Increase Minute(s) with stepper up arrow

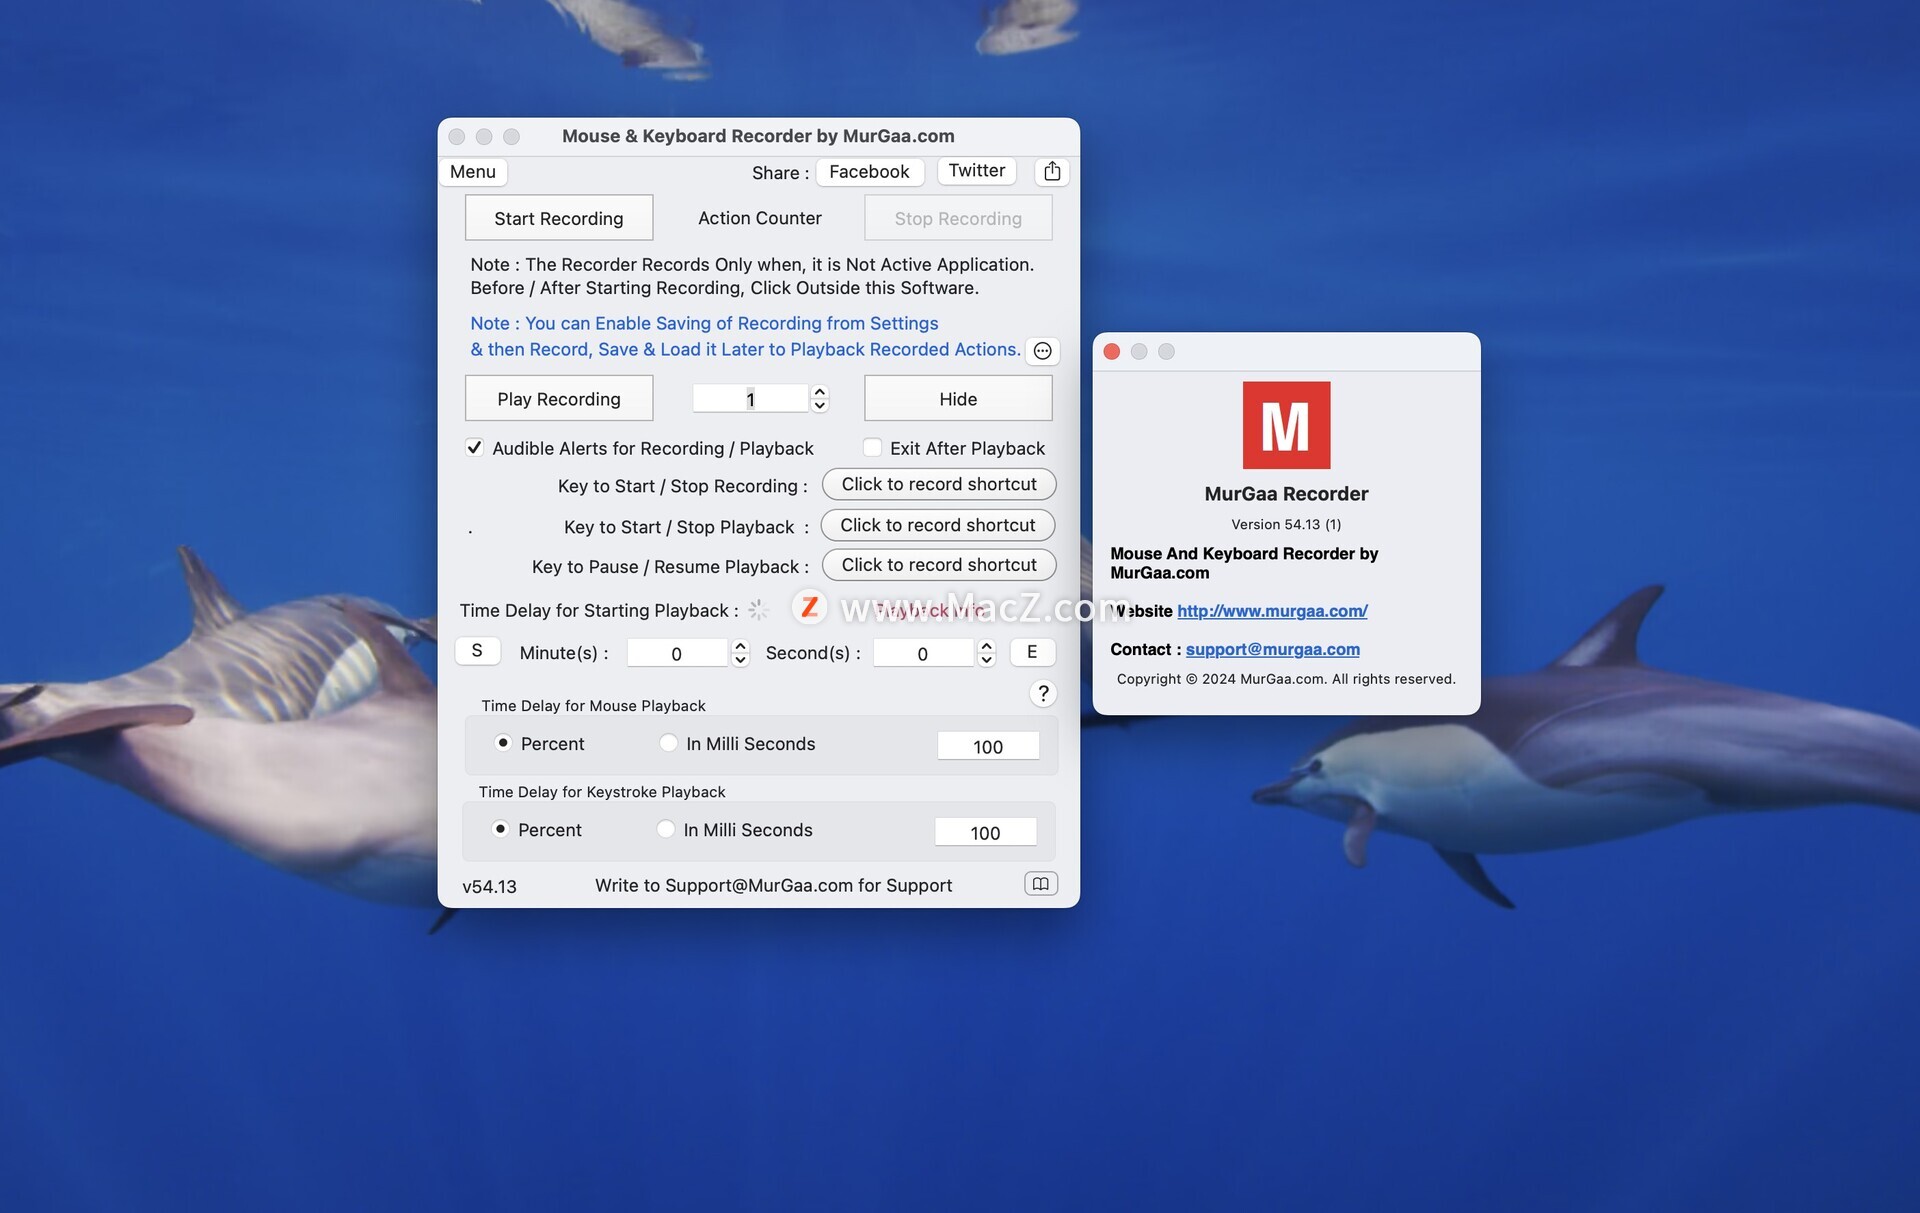741,646
